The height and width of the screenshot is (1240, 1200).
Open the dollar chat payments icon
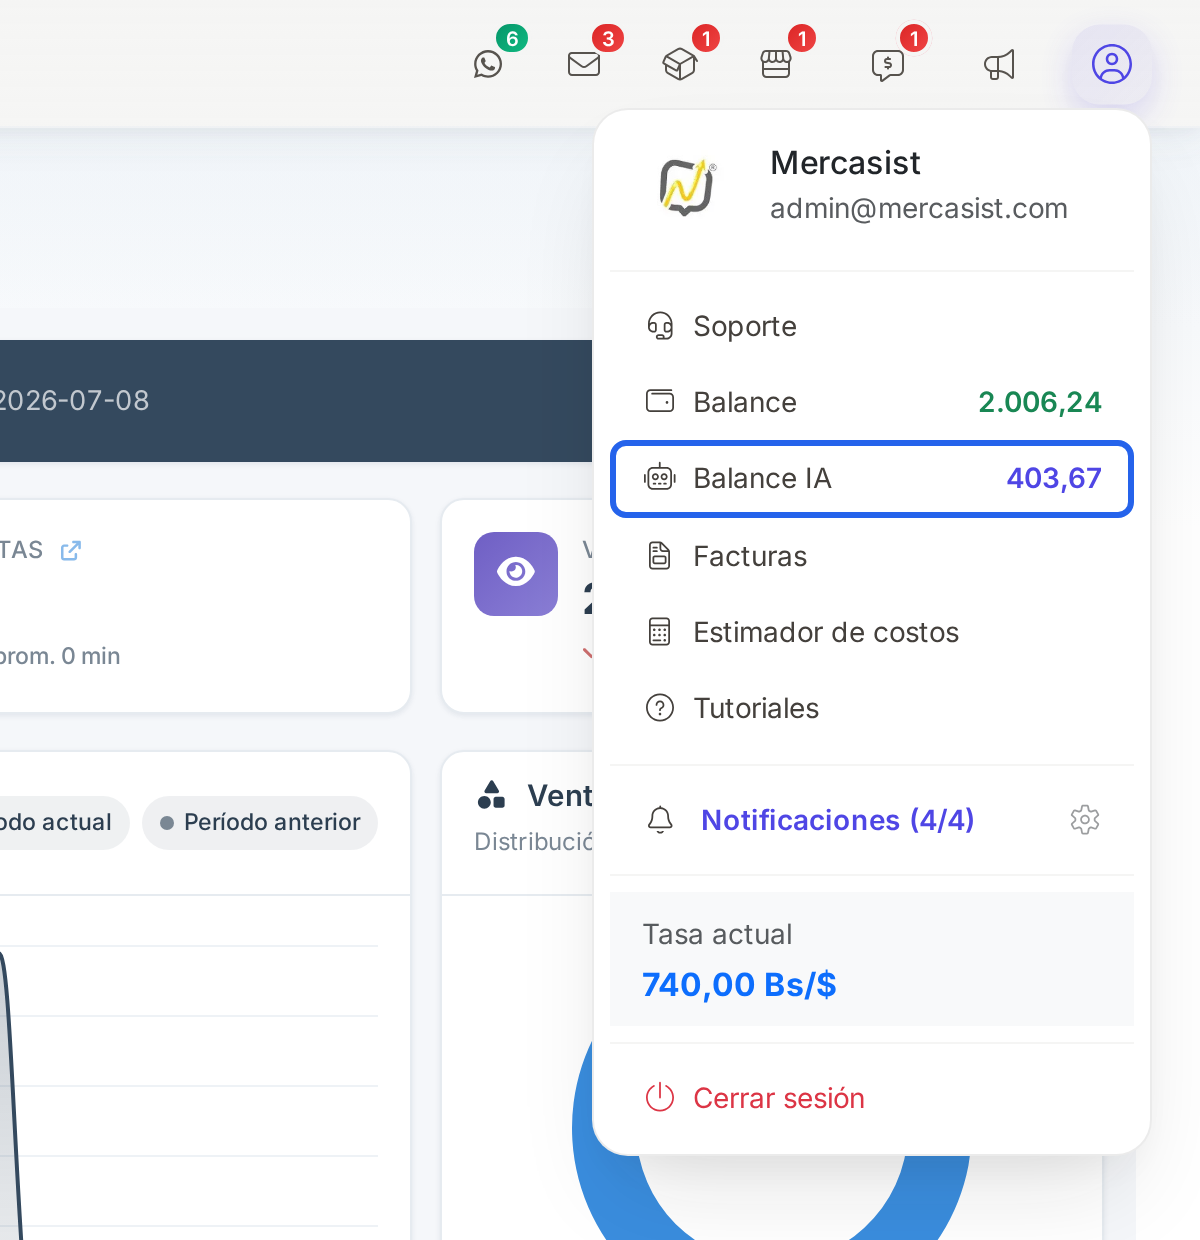[x=888, y=64]
